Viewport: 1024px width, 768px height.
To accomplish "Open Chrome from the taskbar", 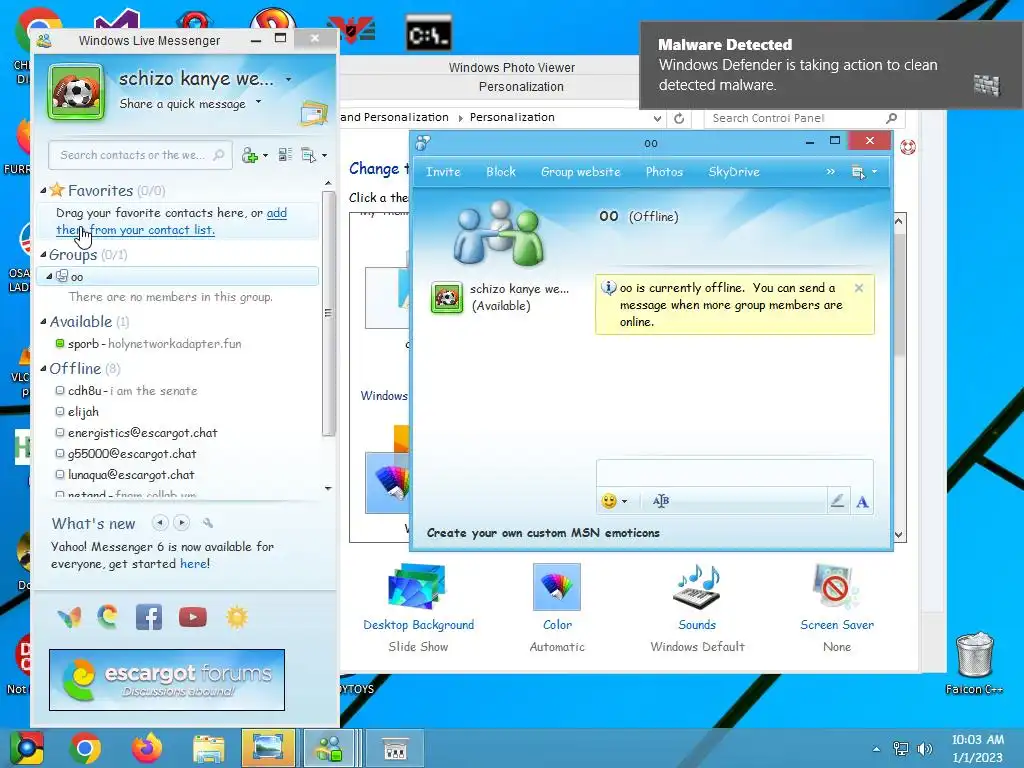I will 85,748.
